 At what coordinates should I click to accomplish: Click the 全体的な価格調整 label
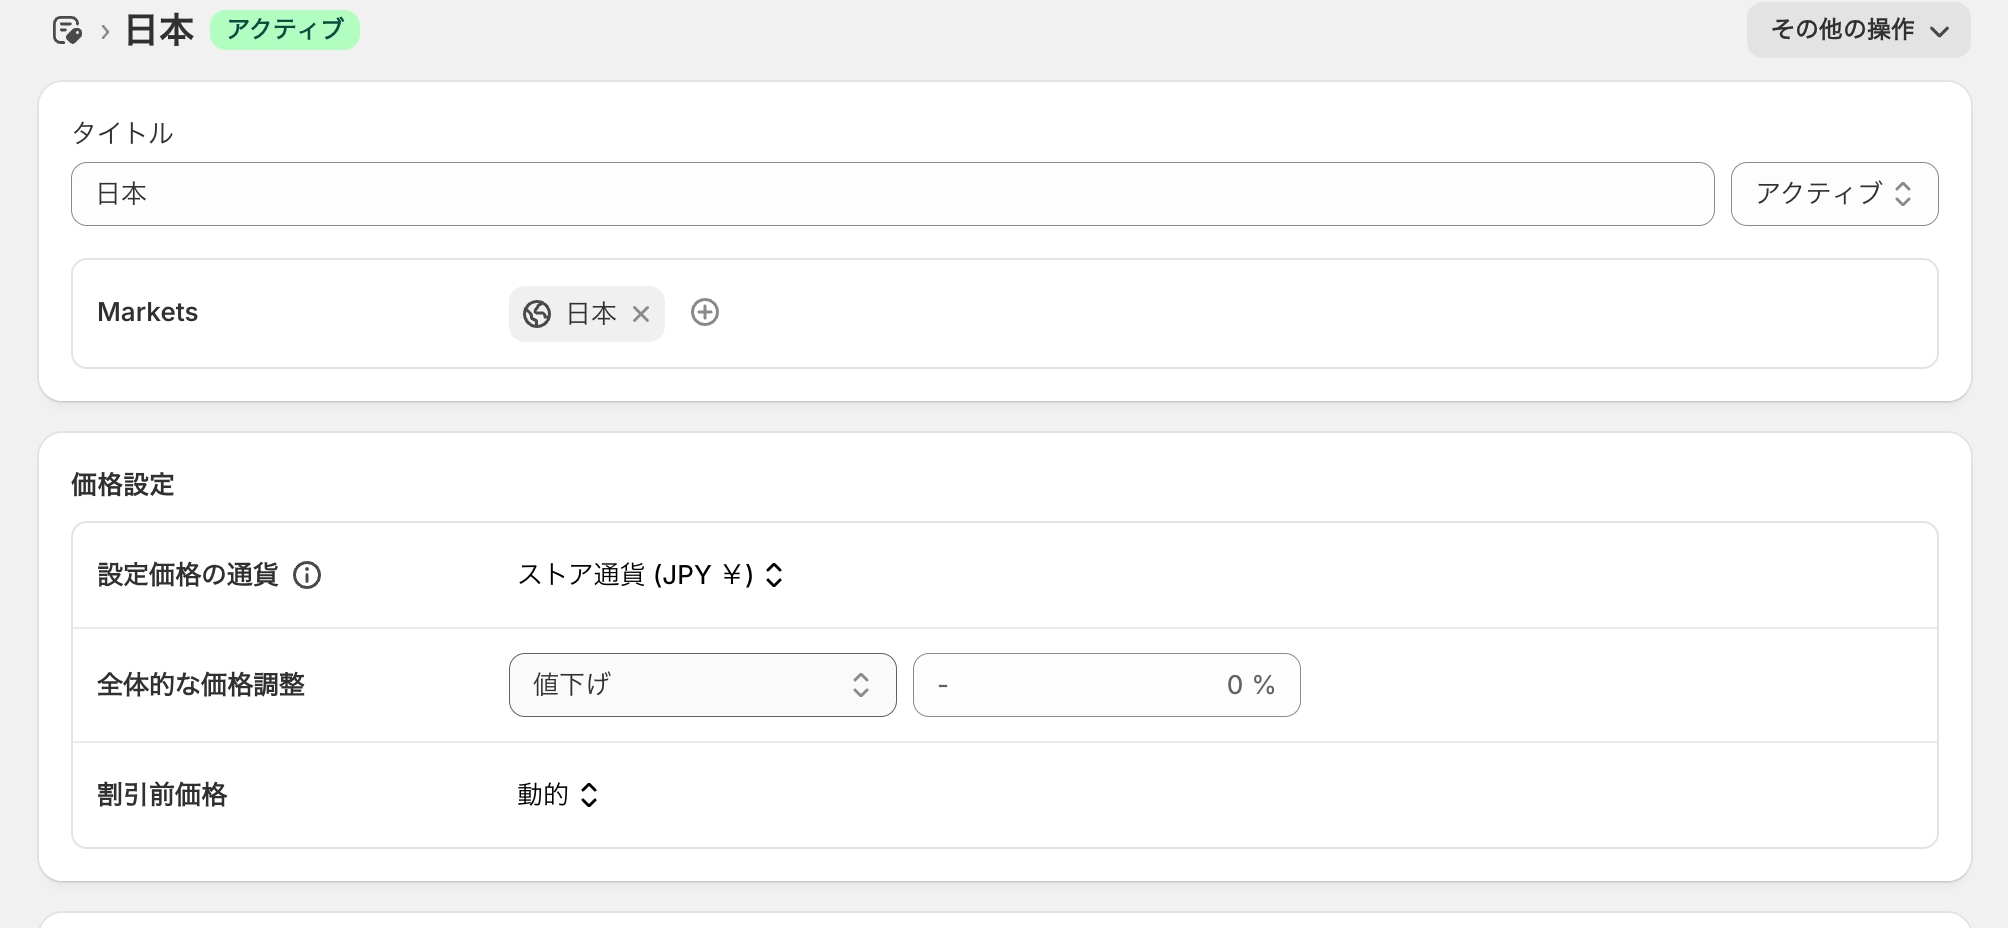201,685
